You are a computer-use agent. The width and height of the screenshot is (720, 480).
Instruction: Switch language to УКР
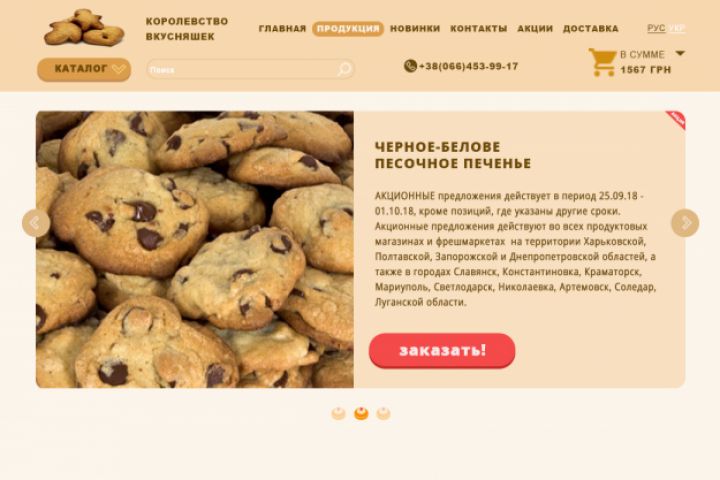click(x=677, y=28)
